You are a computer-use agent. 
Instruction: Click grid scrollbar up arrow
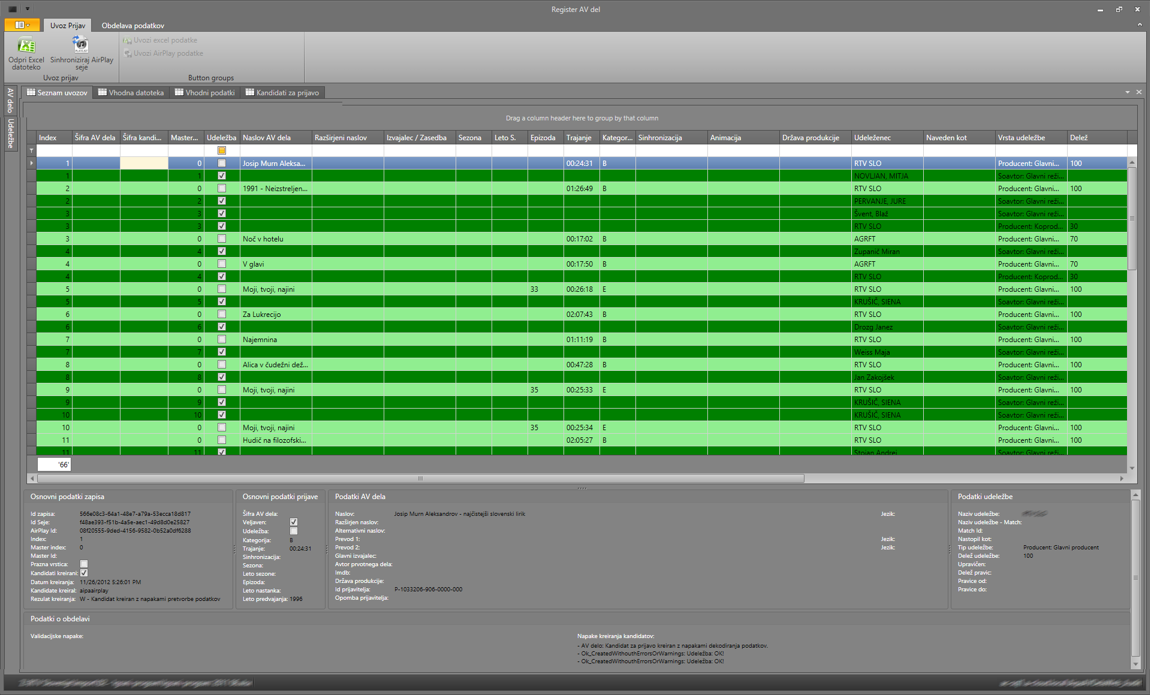pos(1132,163)
